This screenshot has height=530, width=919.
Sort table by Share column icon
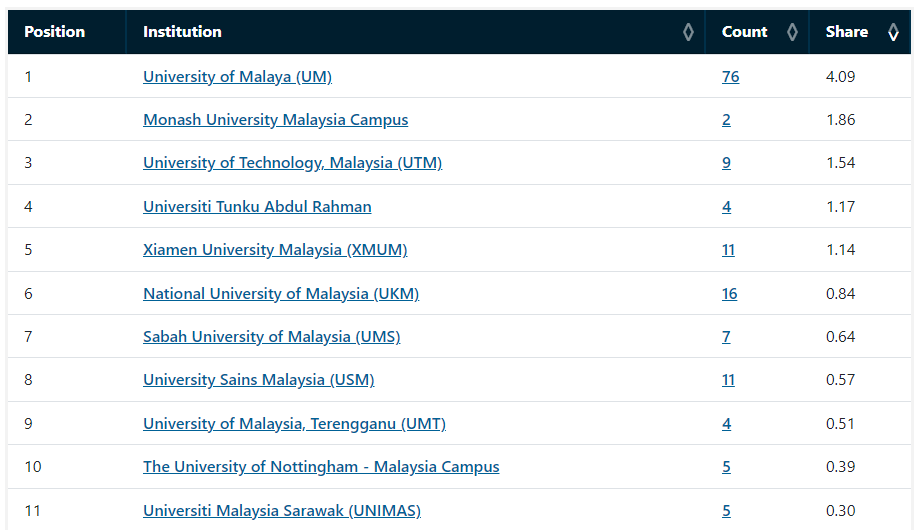893,32
